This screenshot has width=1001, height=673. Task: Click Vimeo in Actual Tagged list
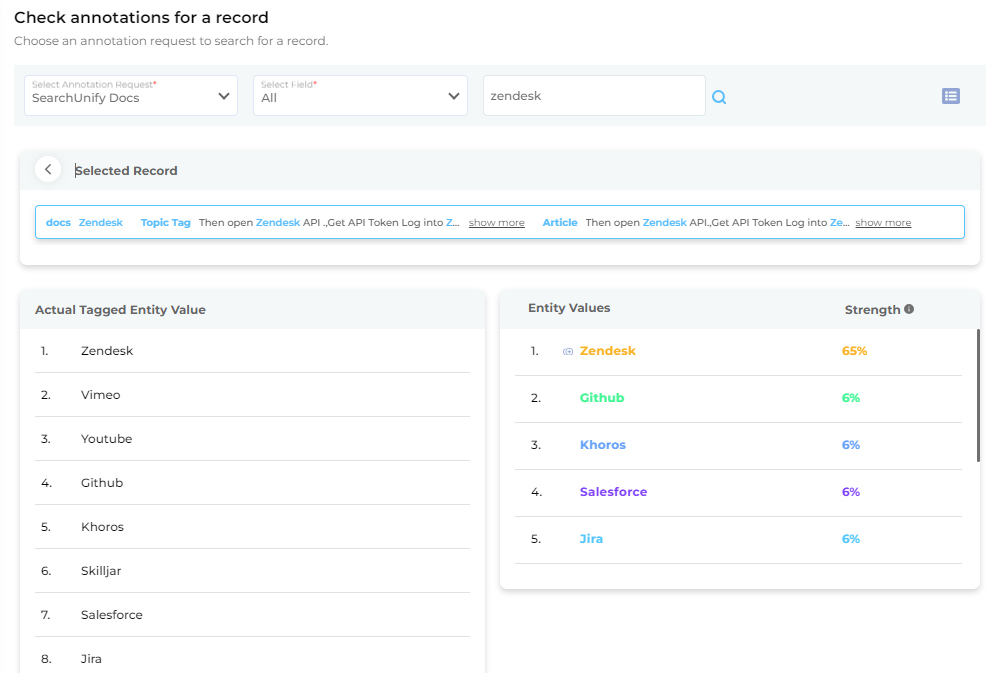pos(100,395)
